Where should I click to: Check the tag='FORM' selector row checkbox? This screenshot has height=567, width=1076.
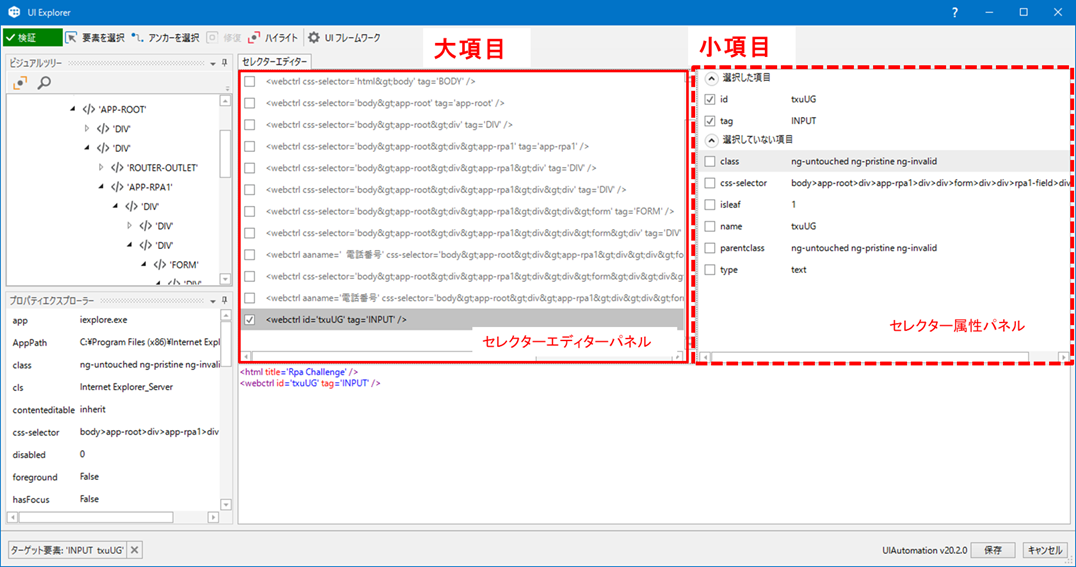250,211
